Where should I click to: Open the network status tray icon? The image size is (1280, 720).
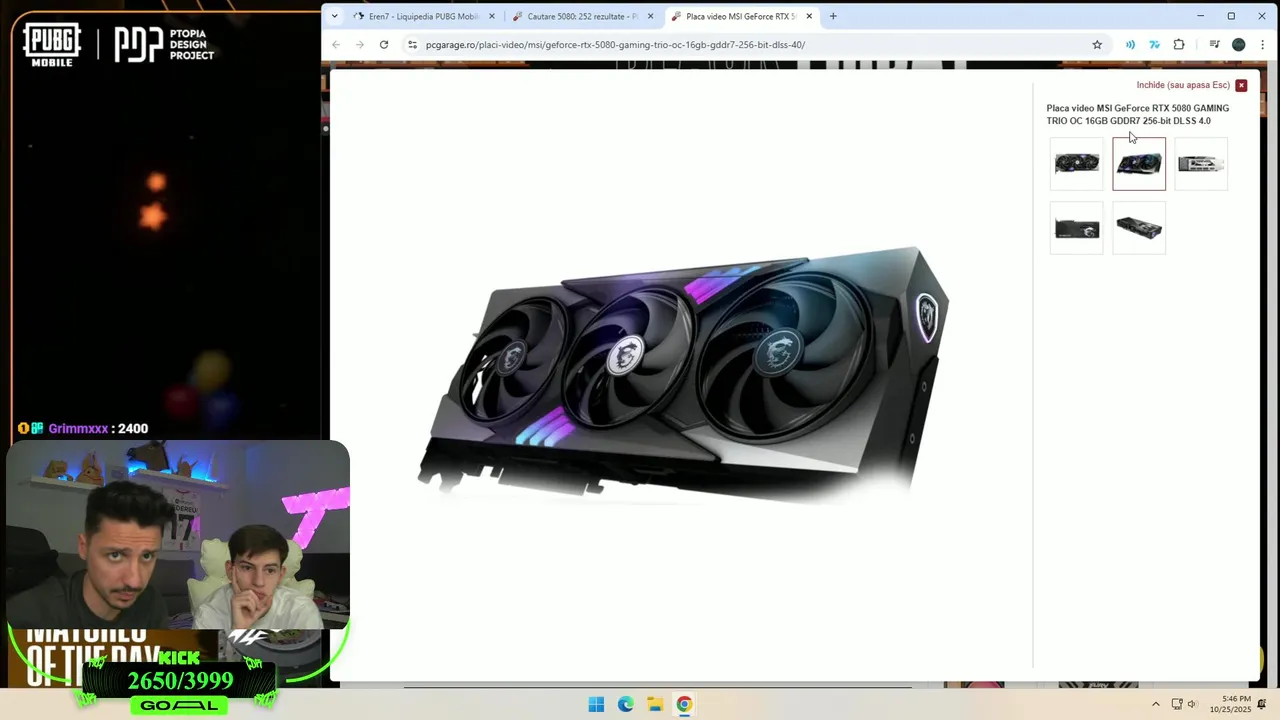coord(1177,704)
